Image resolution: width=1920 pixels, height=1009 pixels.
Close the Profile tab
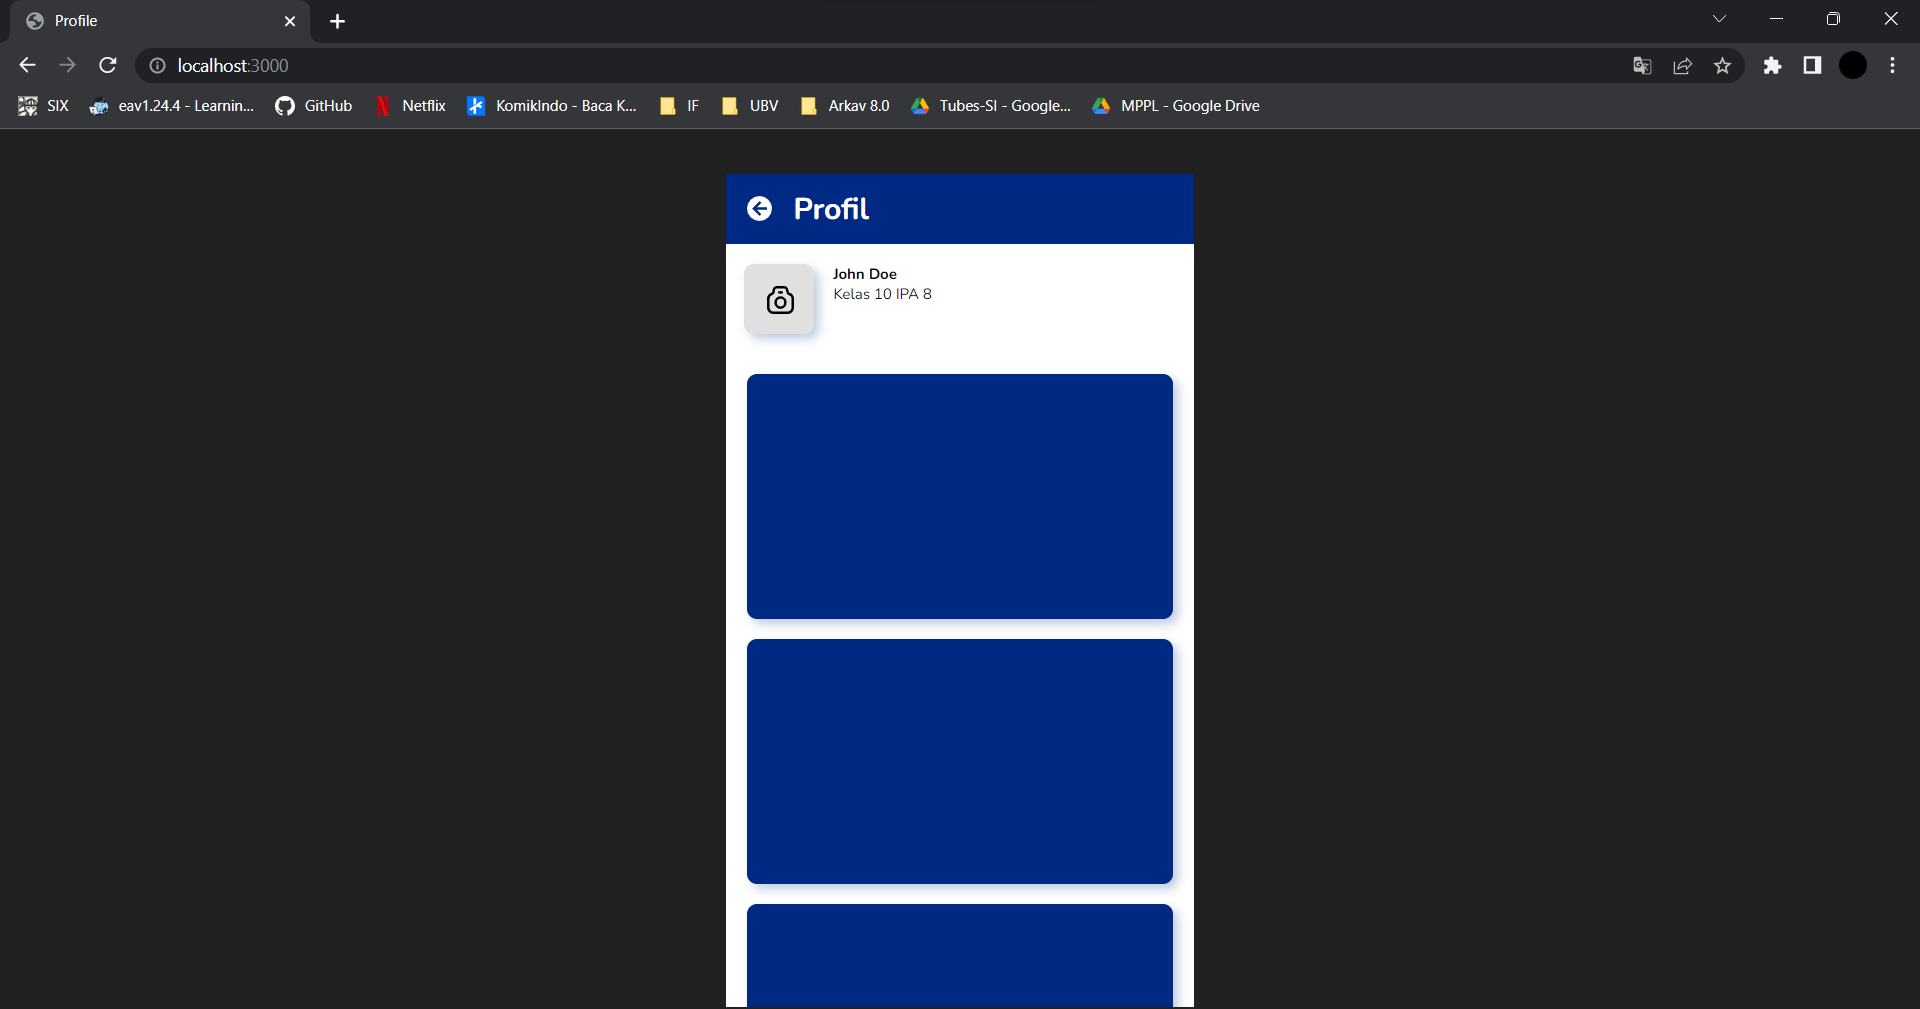(x=290, y=21)
